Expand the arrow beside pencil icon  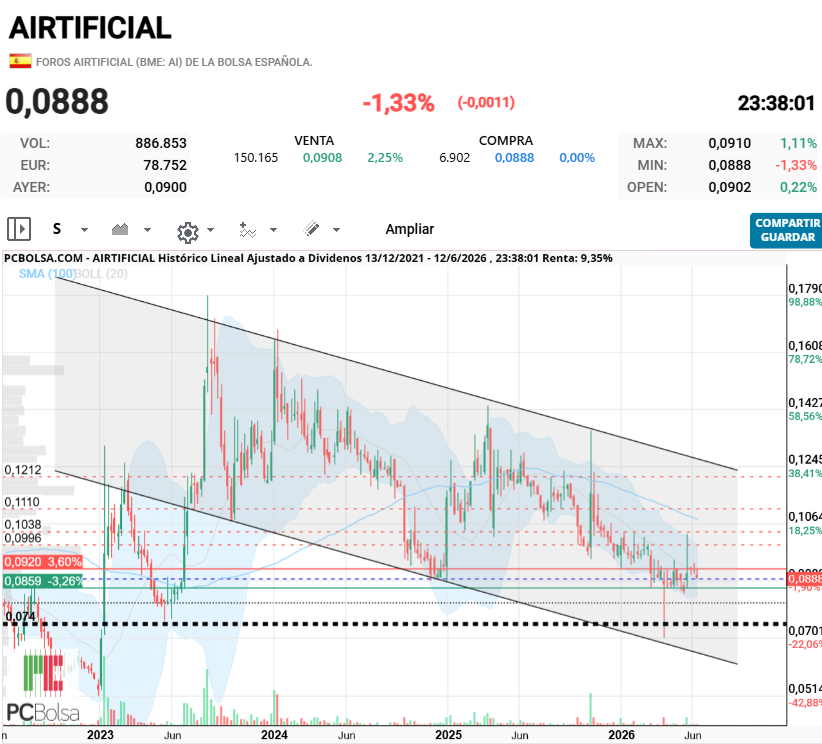point(337,230)
